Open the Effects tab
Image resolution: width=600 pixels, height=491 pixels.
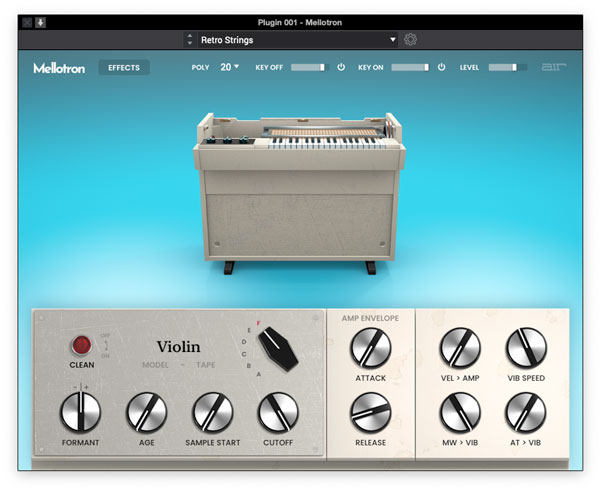pyautogui.click(x=124, y=68)
